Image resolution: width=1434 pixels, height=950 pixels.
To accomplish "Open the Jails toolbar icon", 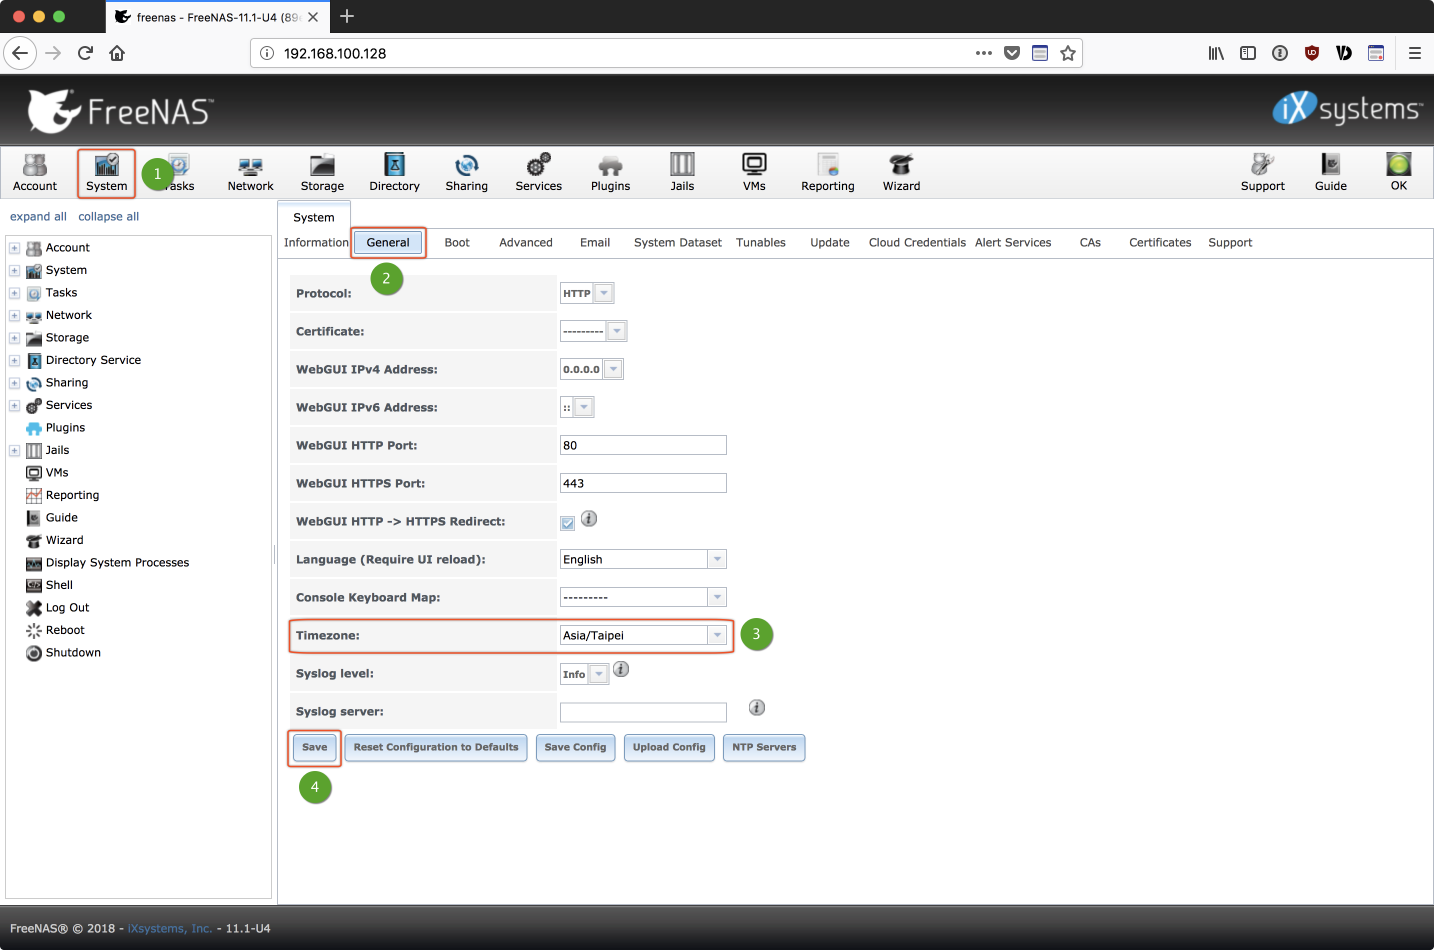I will 682,172.
